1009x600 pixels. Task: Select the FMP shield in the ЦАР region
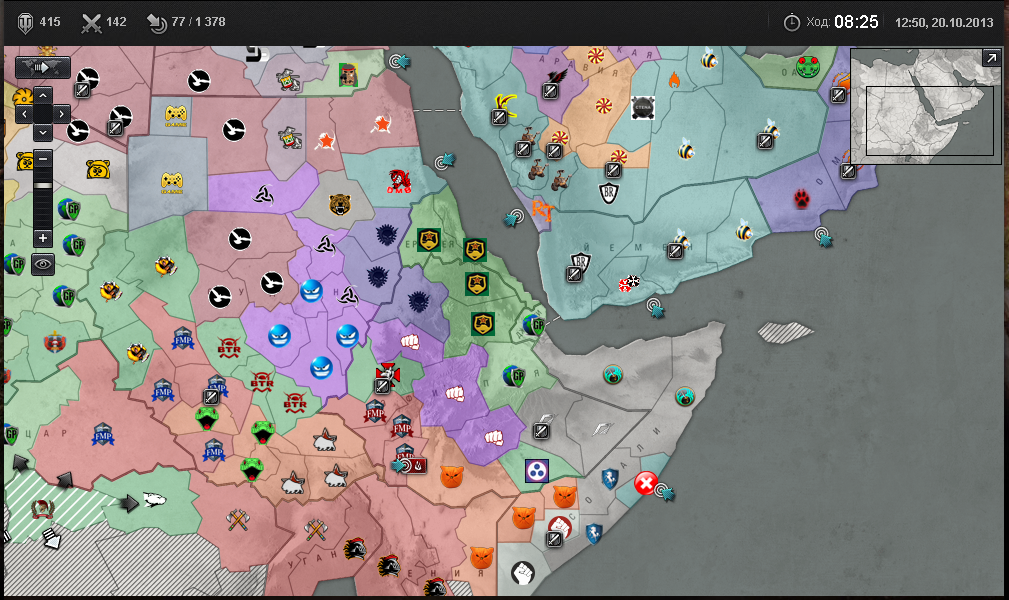coord(103,435)
